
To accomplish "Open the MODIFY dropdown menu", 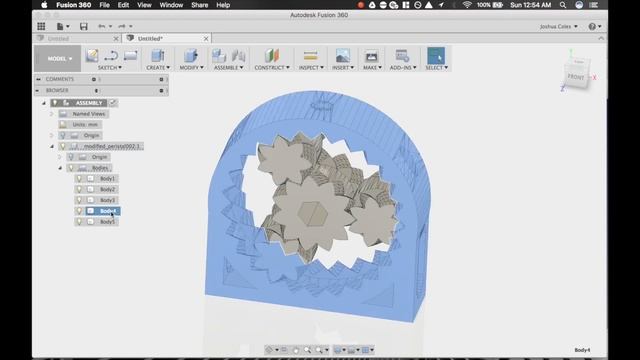I will point(191,67).
